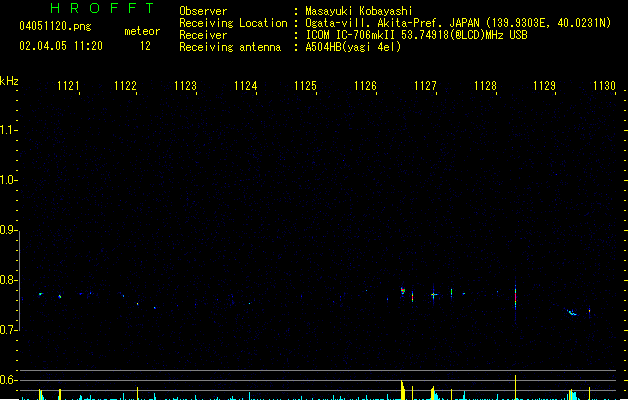
Task: Click the 'Receiving antenna' field label
Action: (x=230, y=47)
